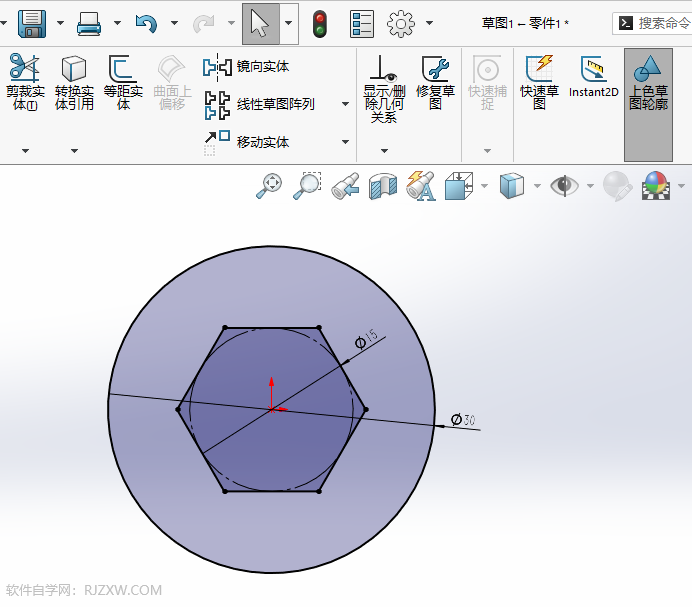
Task: Expand the dropdown under 转换实体引用
Action: pyautogui.click(x=74, y=151)
